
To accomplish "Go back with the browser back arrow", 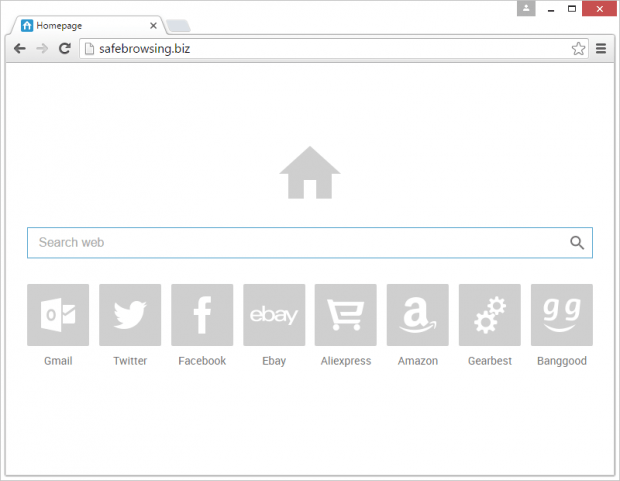I will 19,49.
